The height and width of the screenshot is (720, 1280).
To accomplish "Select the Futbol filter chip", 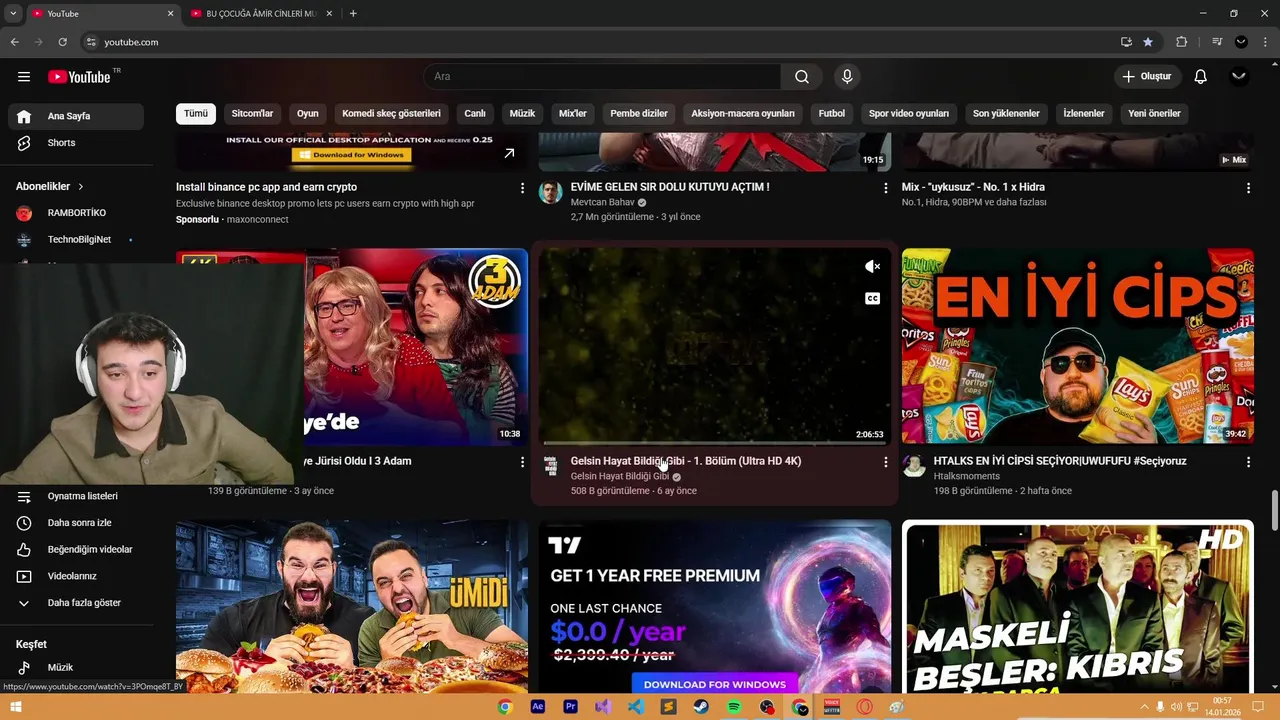I will pos(832,114).
